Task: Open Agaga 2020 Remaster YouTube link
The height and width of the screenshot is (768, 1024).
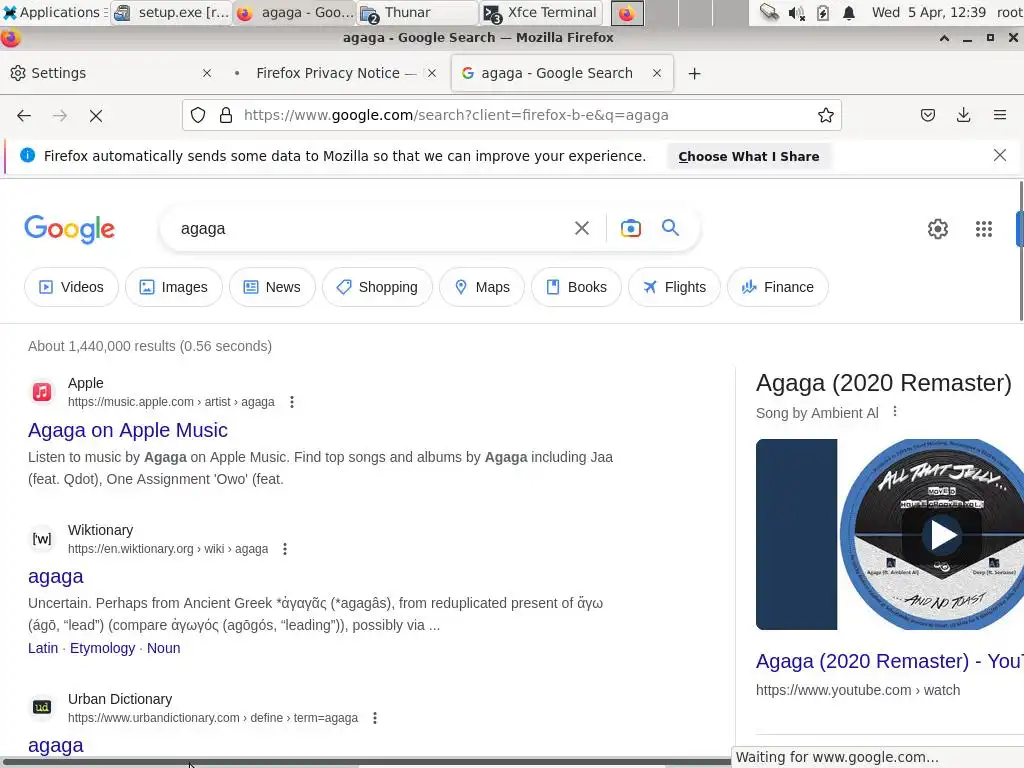Action: pyautogui.click(x=889, y=662)
